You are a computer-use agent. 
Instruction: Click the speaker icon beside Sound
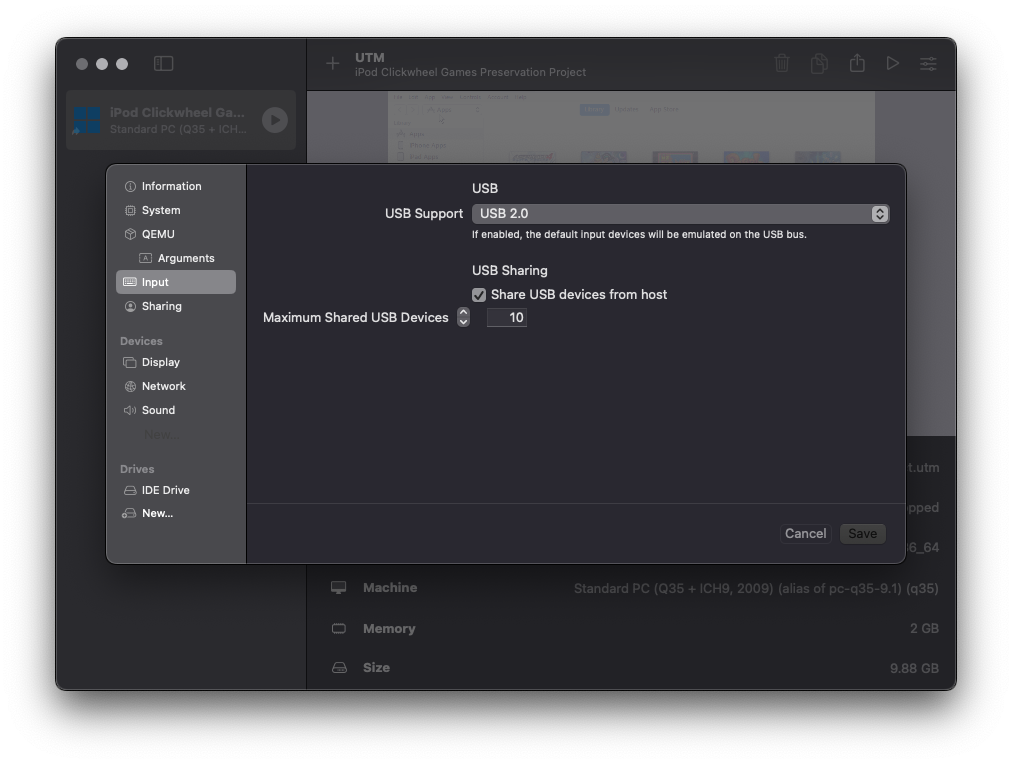130,410
